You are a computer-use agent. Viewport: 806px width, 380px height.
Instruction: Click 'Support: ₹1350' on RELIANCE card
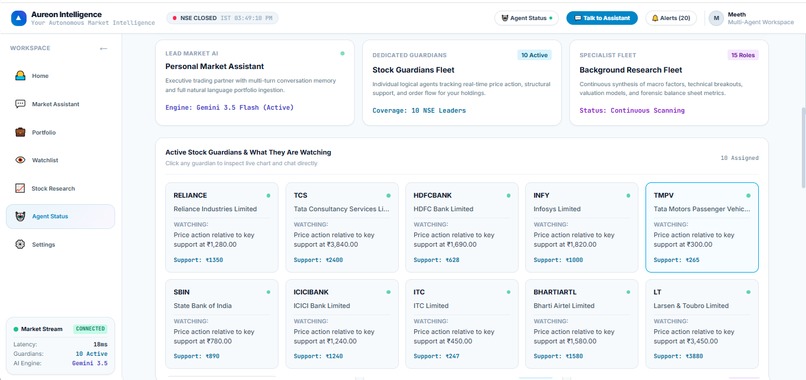coord(198,260)
